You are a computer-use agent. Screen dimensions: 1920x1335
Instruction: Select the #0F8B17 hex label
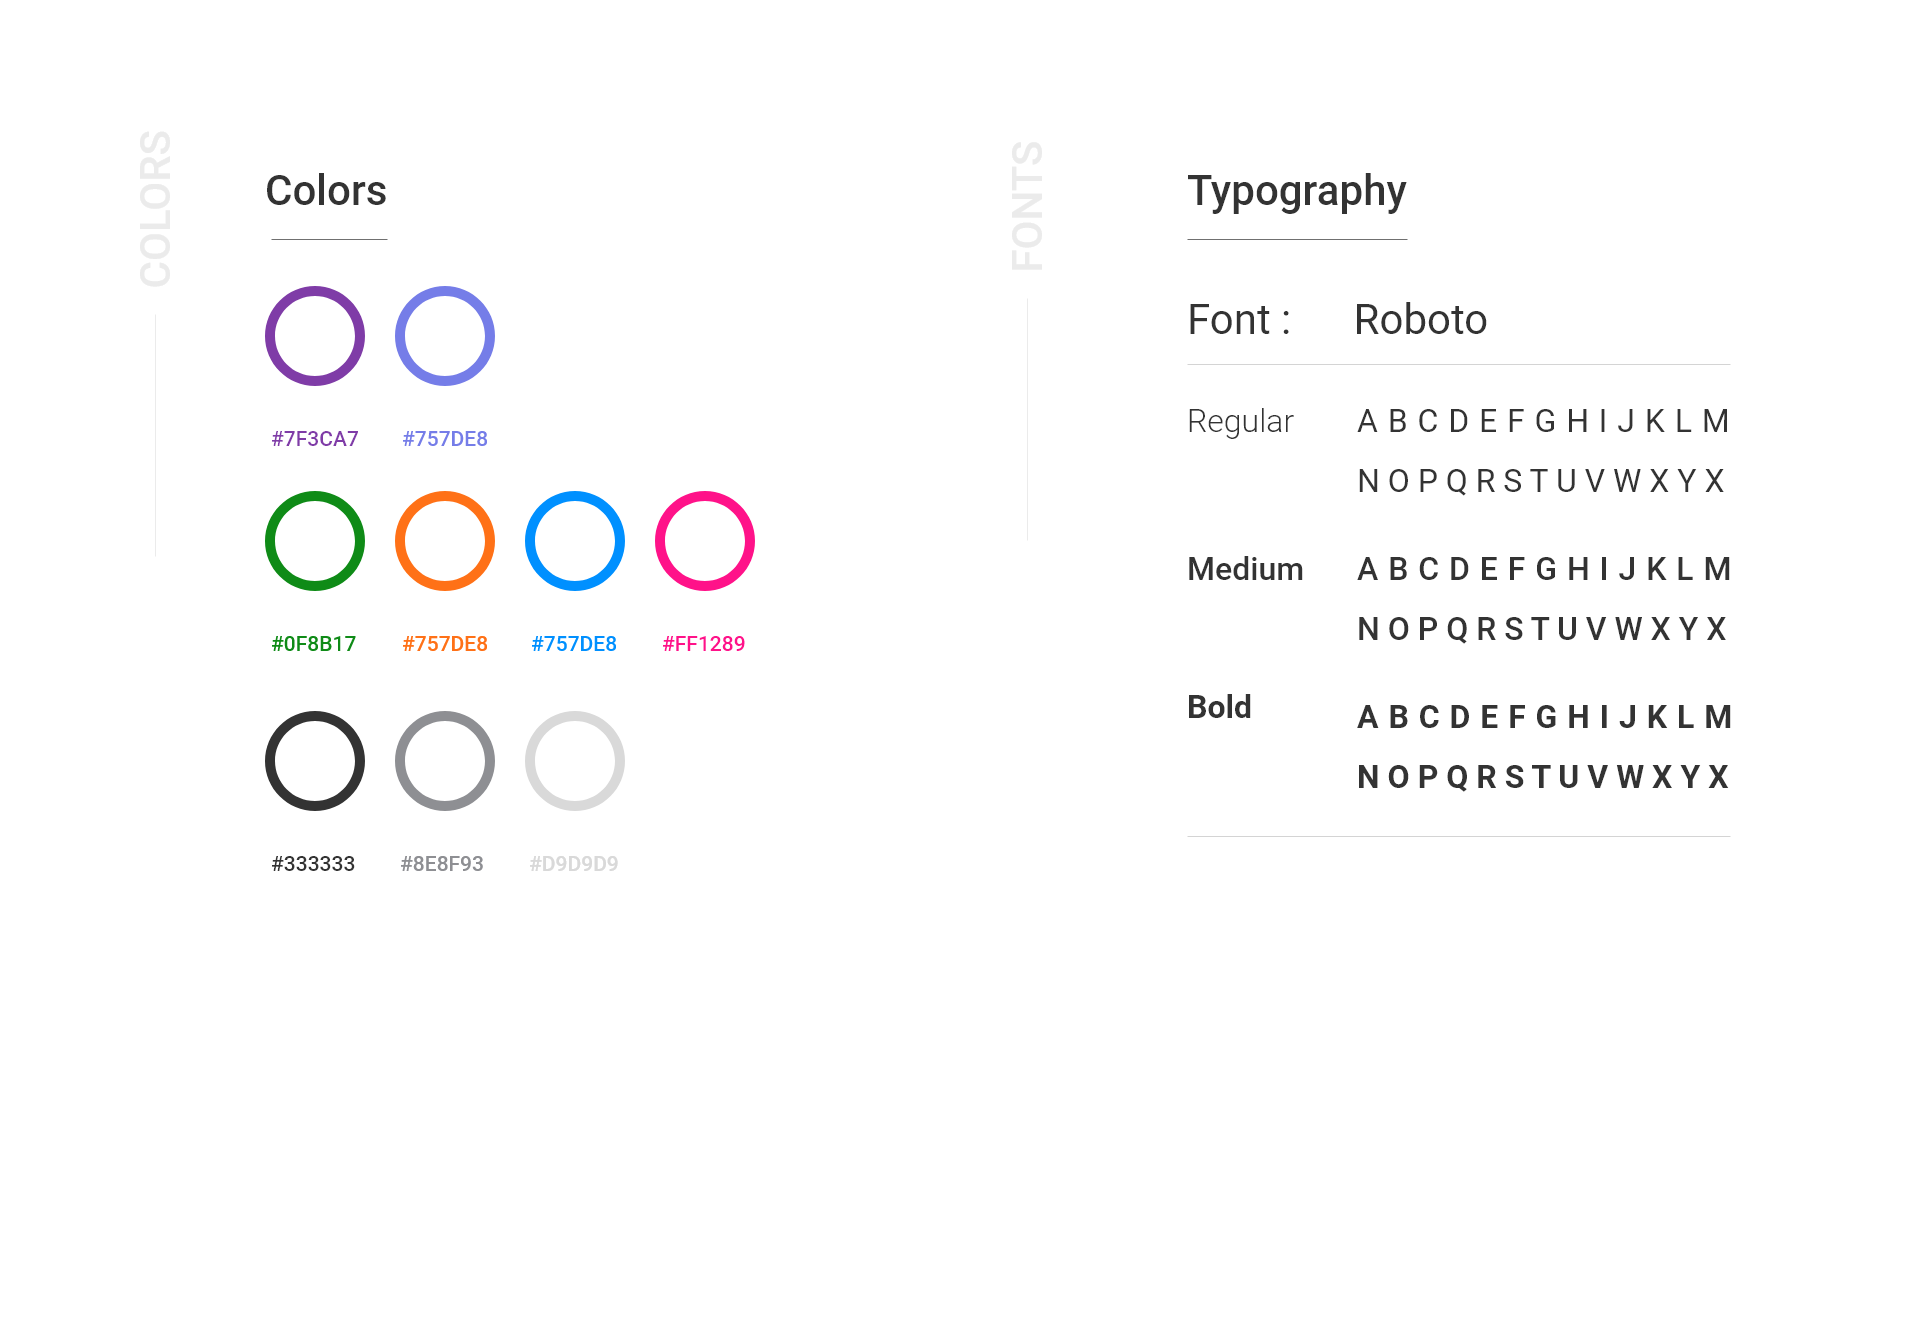(314, 644)
